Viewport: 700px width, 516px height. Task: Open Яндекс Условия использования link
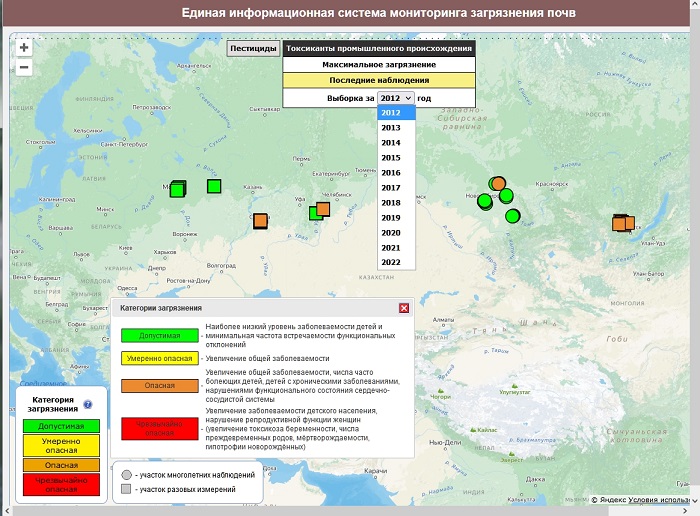click(658, 500)
